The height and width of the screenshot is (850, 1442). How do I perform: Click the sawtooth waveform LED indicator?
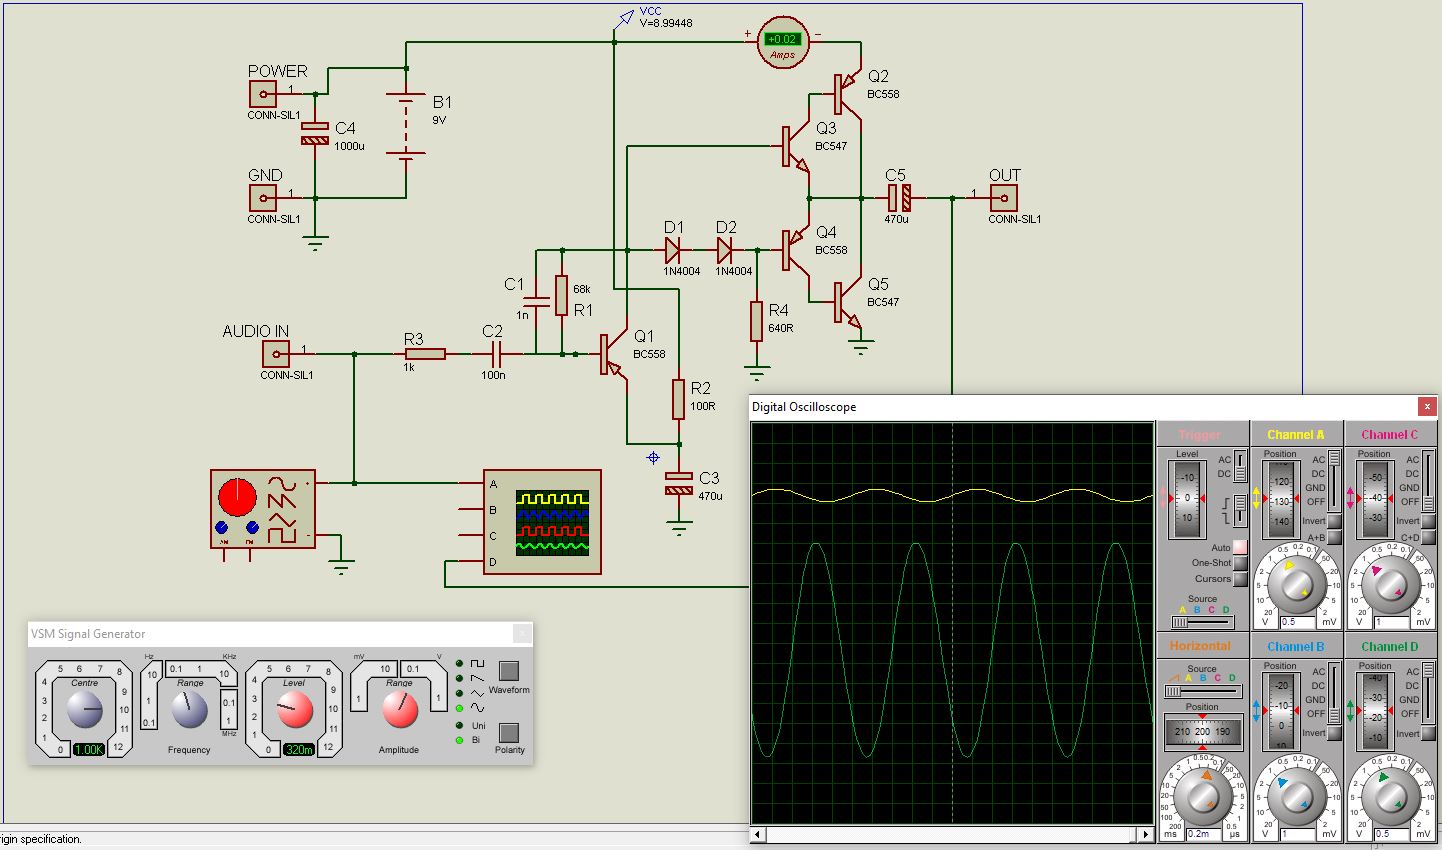pos(459,678)
